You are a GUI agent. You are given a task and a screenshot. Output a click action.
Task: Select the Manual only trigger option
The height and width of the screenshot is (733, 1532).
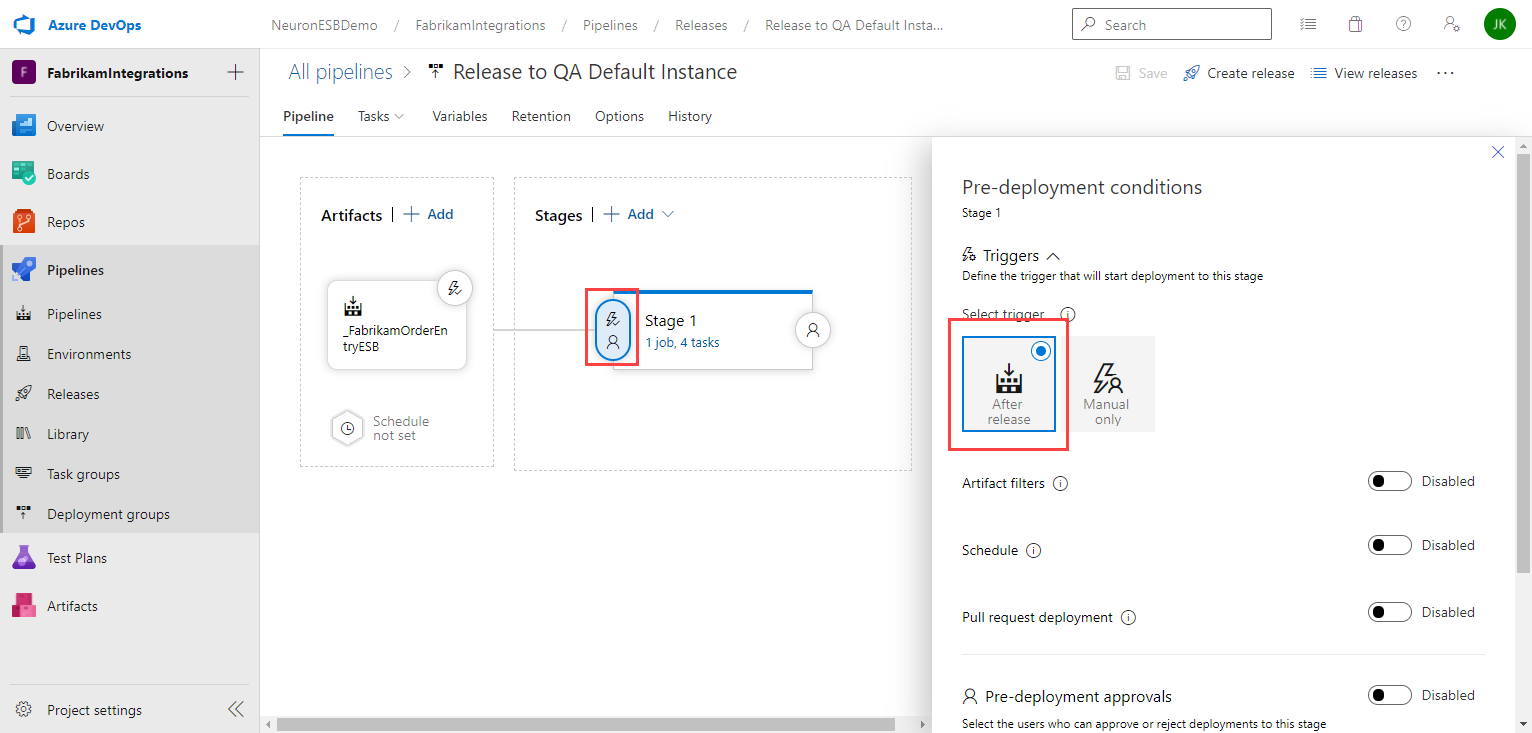point(1107,383)
